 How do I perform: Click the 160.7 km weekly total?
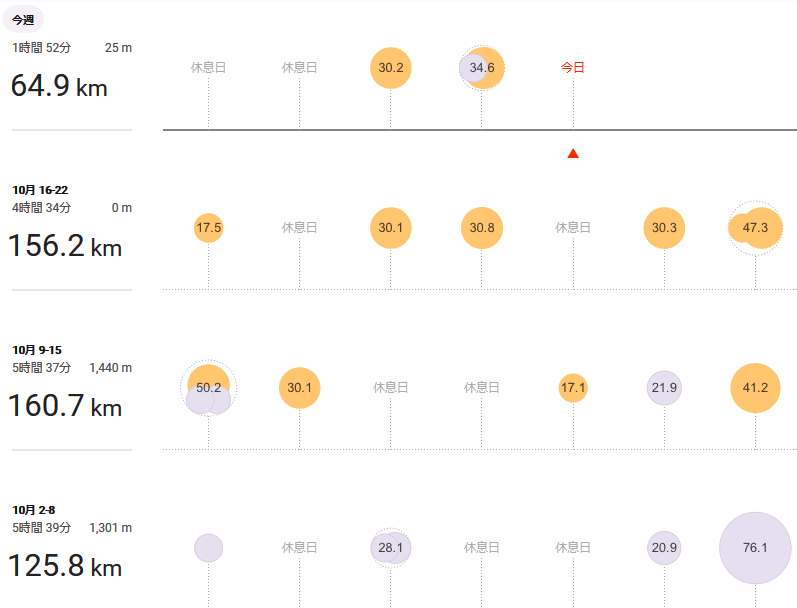click(x=65, y=406)
